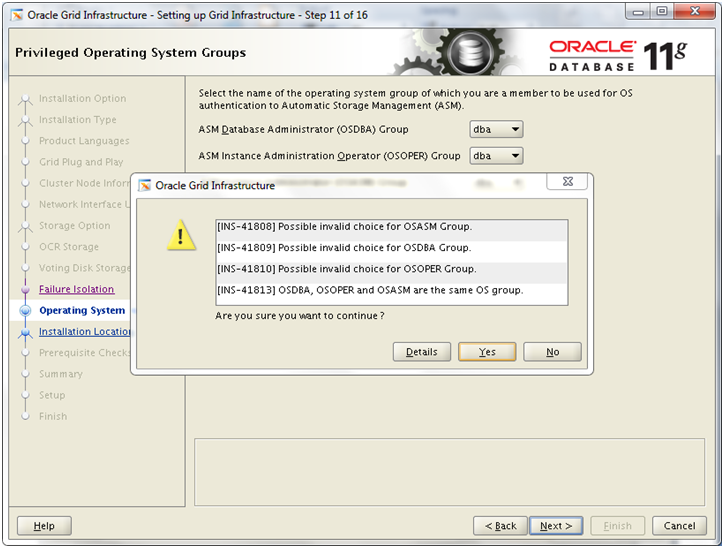Click the installer icon in dialog title
This screenshot has height=548, width=724.
(145, 186)
